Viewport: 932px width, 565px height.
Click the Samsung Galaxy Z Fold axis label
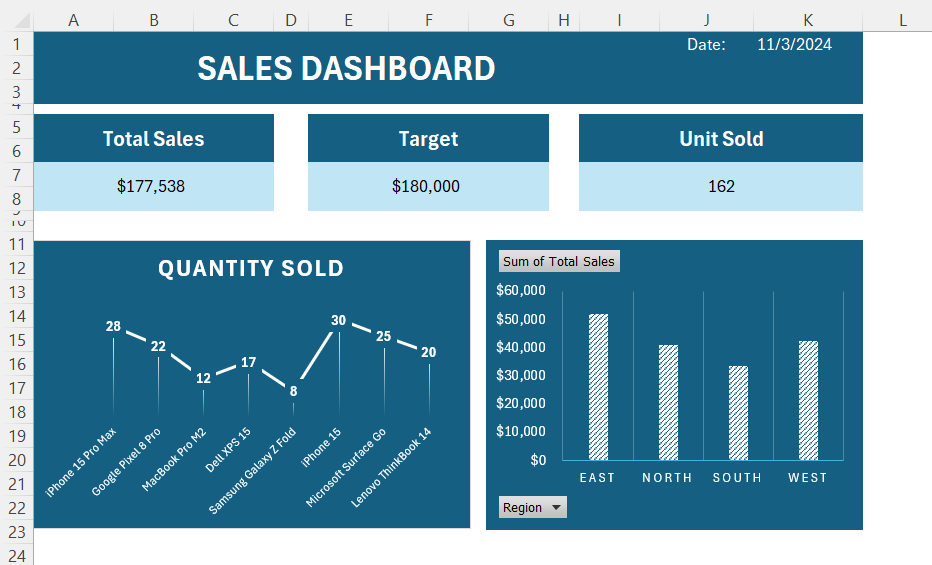tap(252, 471)
